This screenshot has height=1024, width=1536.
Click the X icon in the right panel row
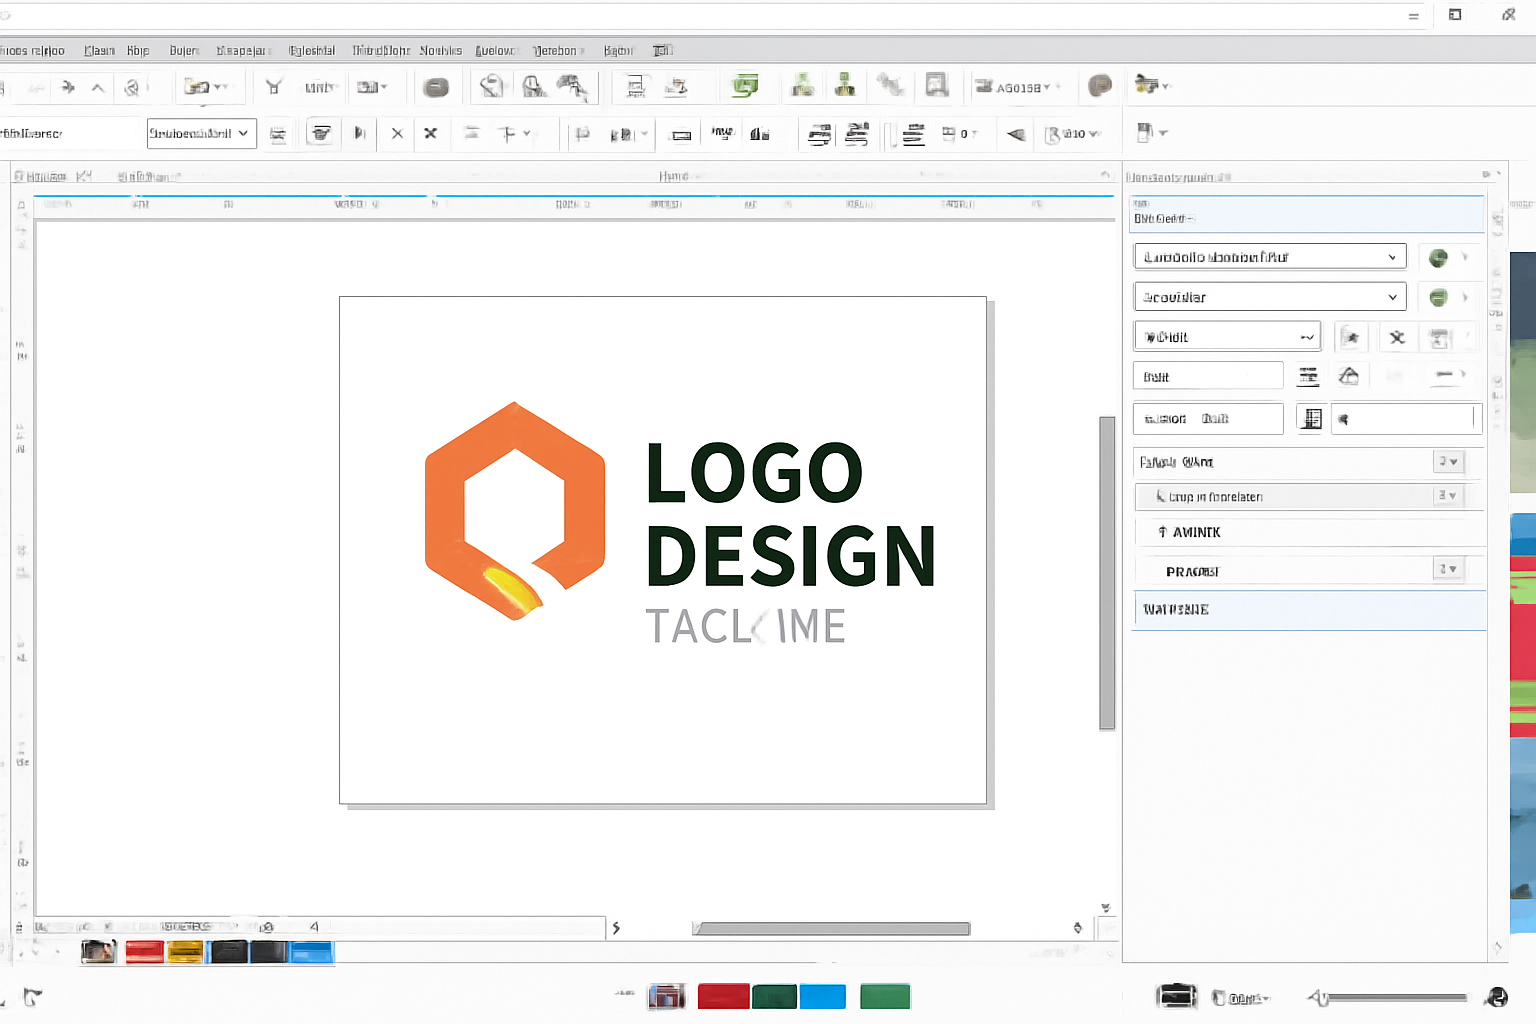point(1397,337)
